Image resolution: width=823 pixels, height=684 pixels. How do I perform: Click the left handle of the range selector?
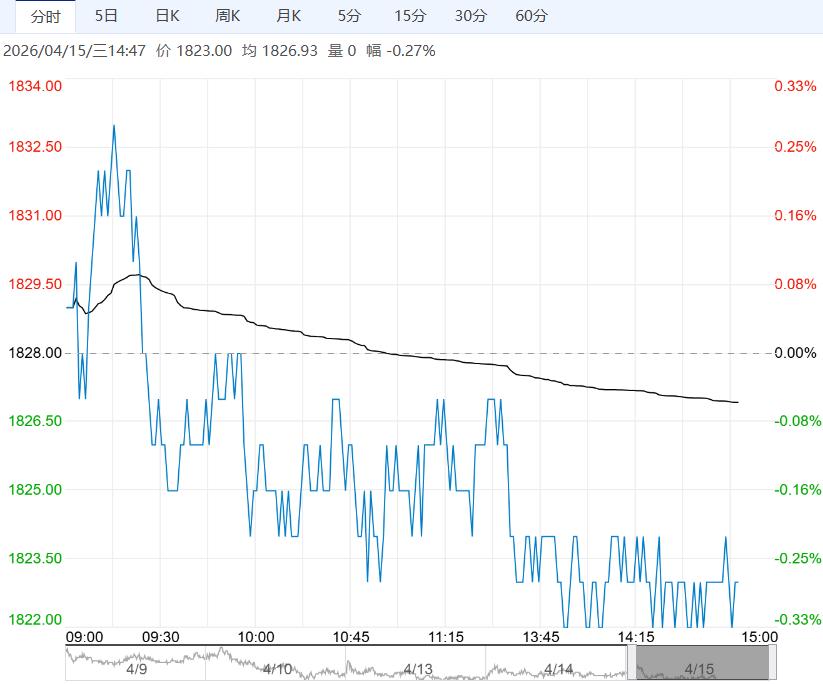(x=631, y=661)
